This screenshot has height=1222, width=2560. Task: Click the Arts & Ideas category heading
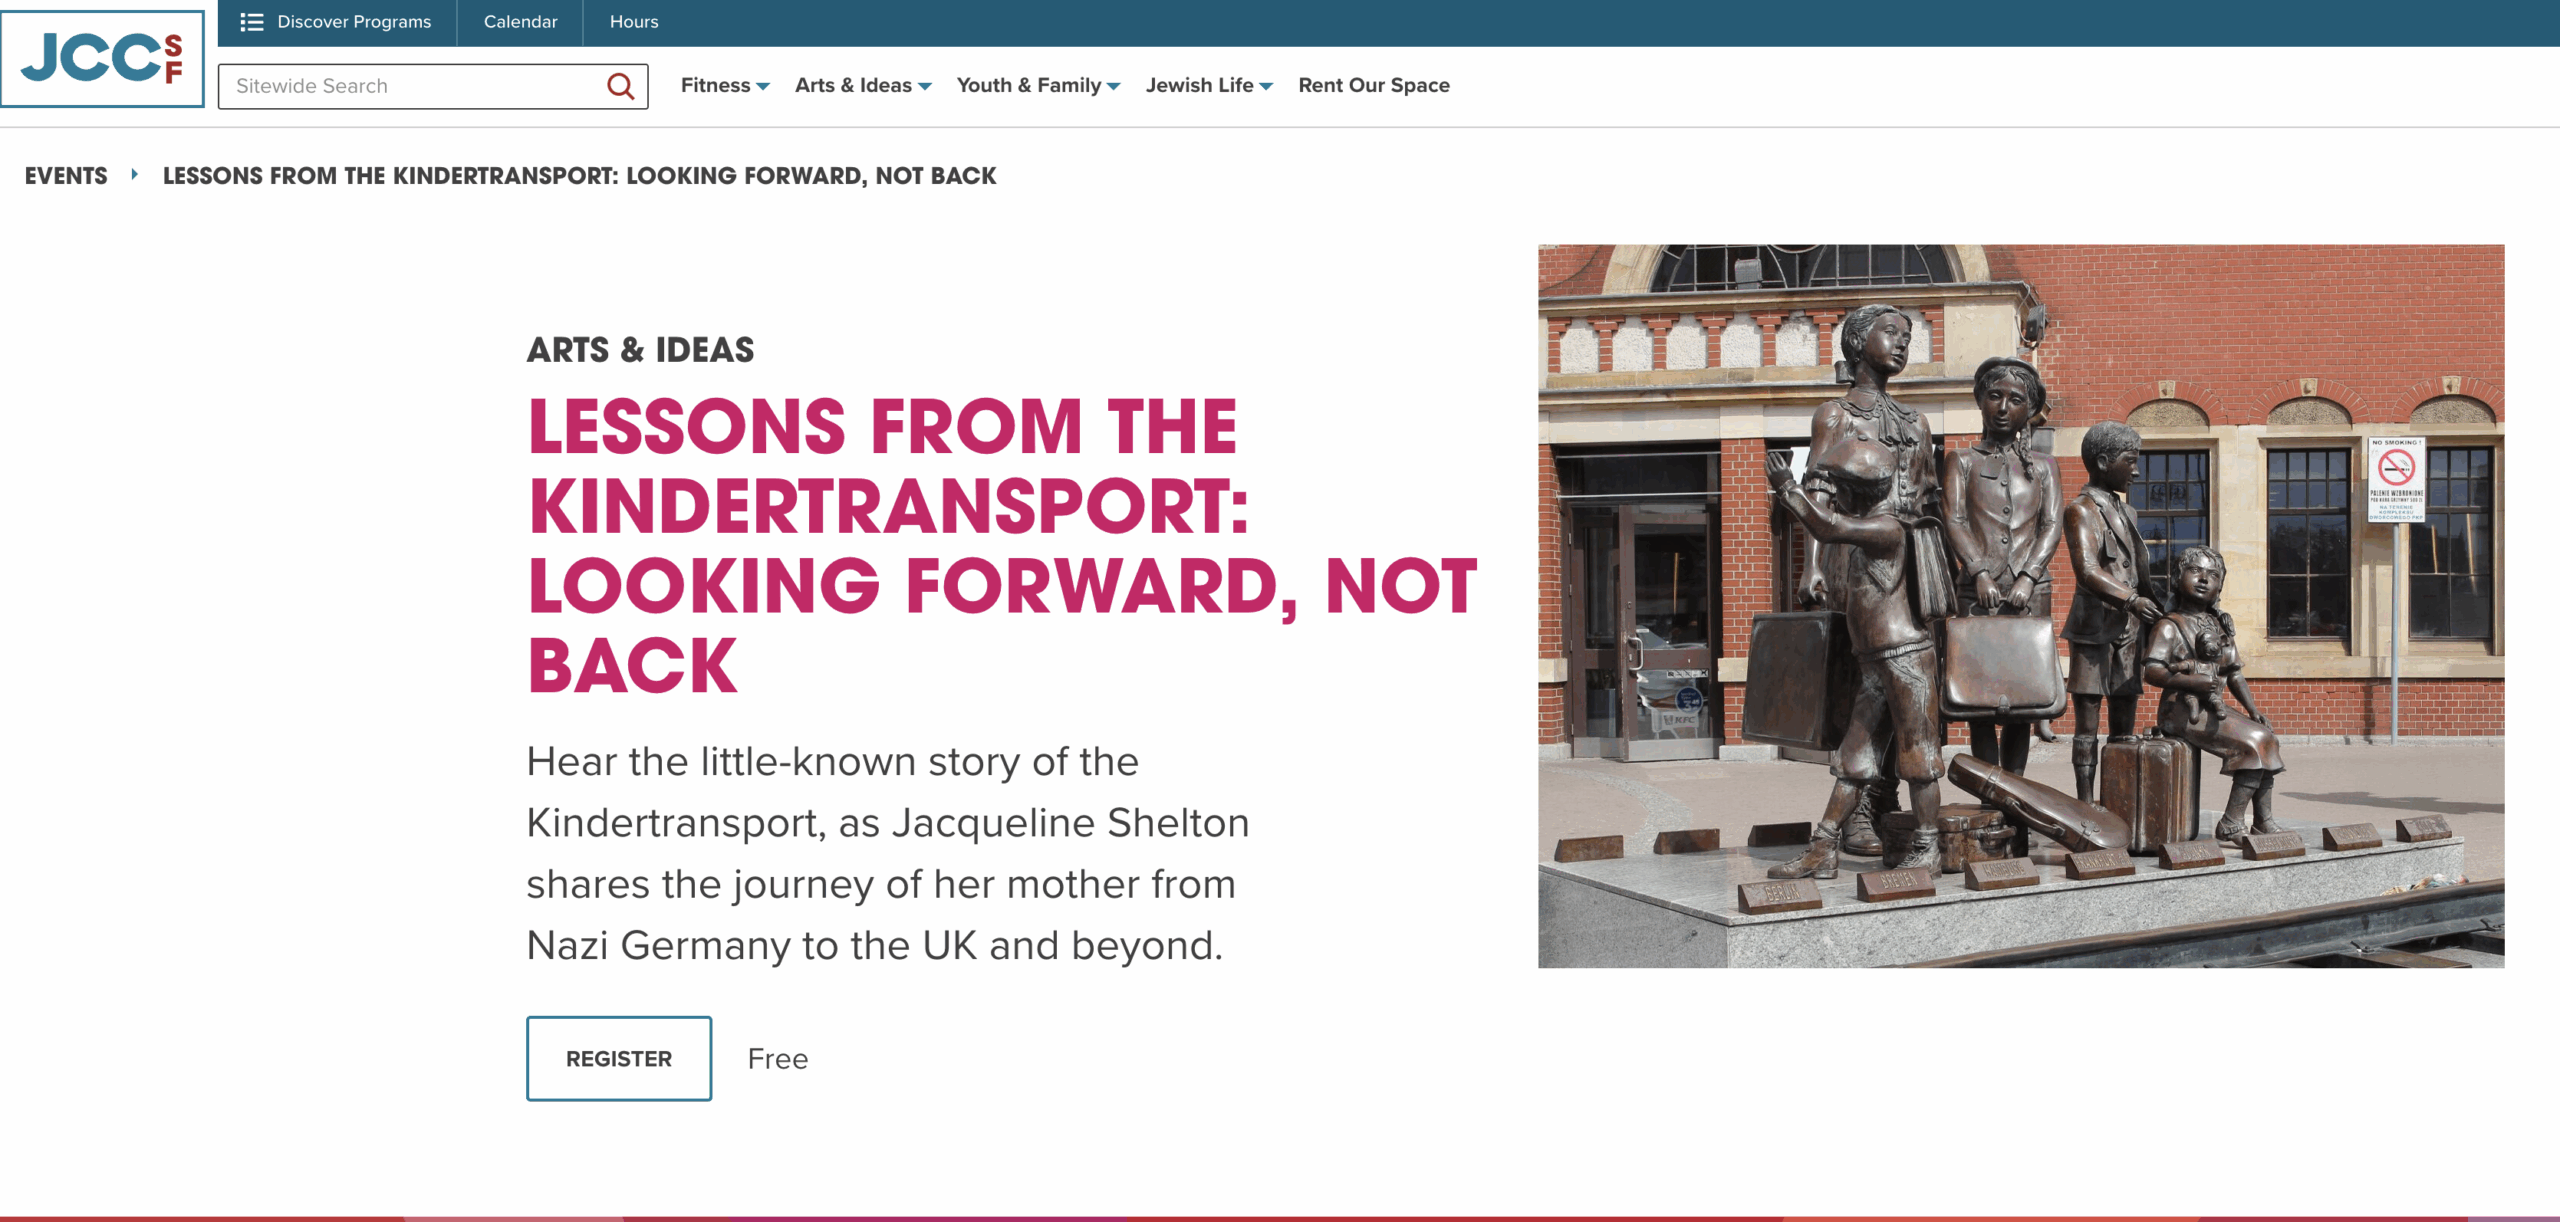click(x=640, y=350)
